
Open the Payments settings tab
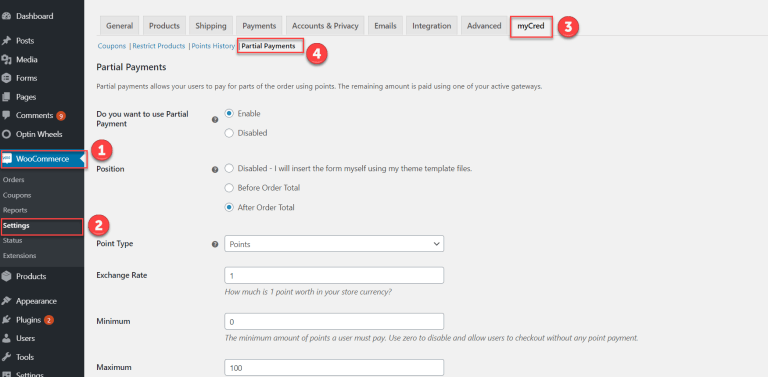pos(259,26)
